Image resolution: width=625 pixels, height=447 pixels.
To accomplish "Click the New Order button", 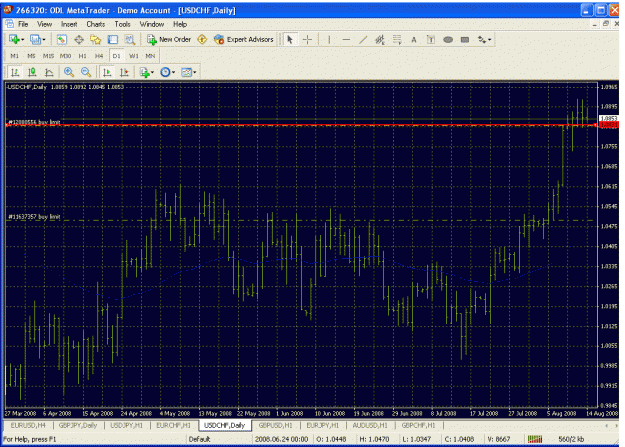I will [169, 39].
